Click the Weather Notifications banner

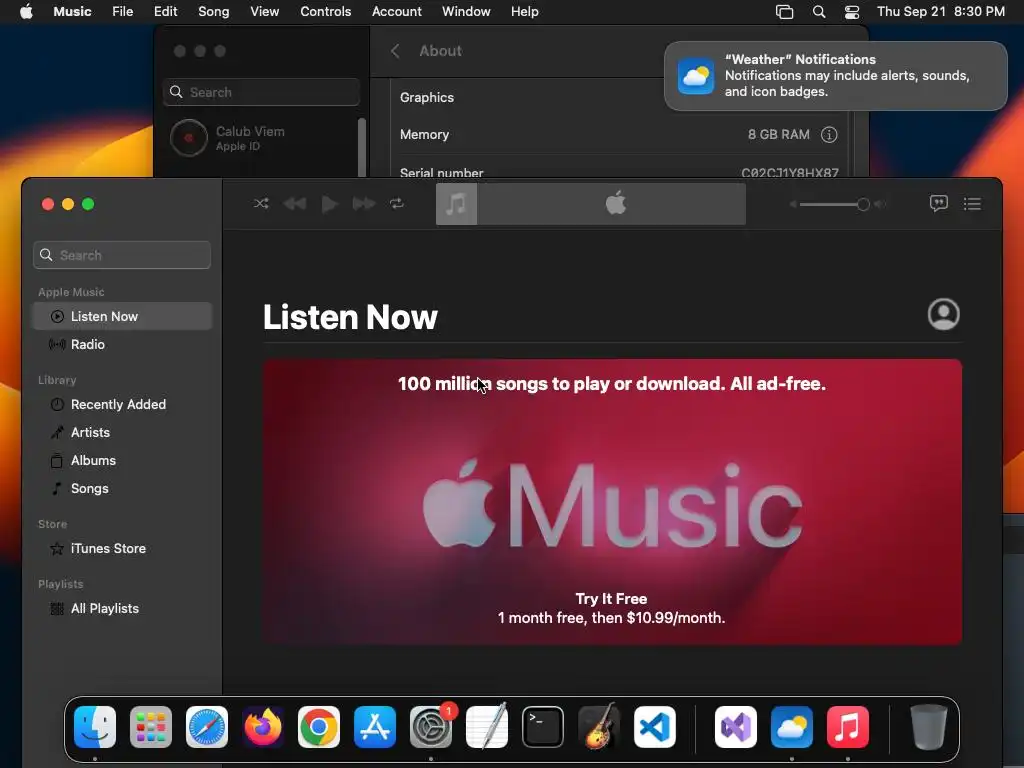coord(836,76)
